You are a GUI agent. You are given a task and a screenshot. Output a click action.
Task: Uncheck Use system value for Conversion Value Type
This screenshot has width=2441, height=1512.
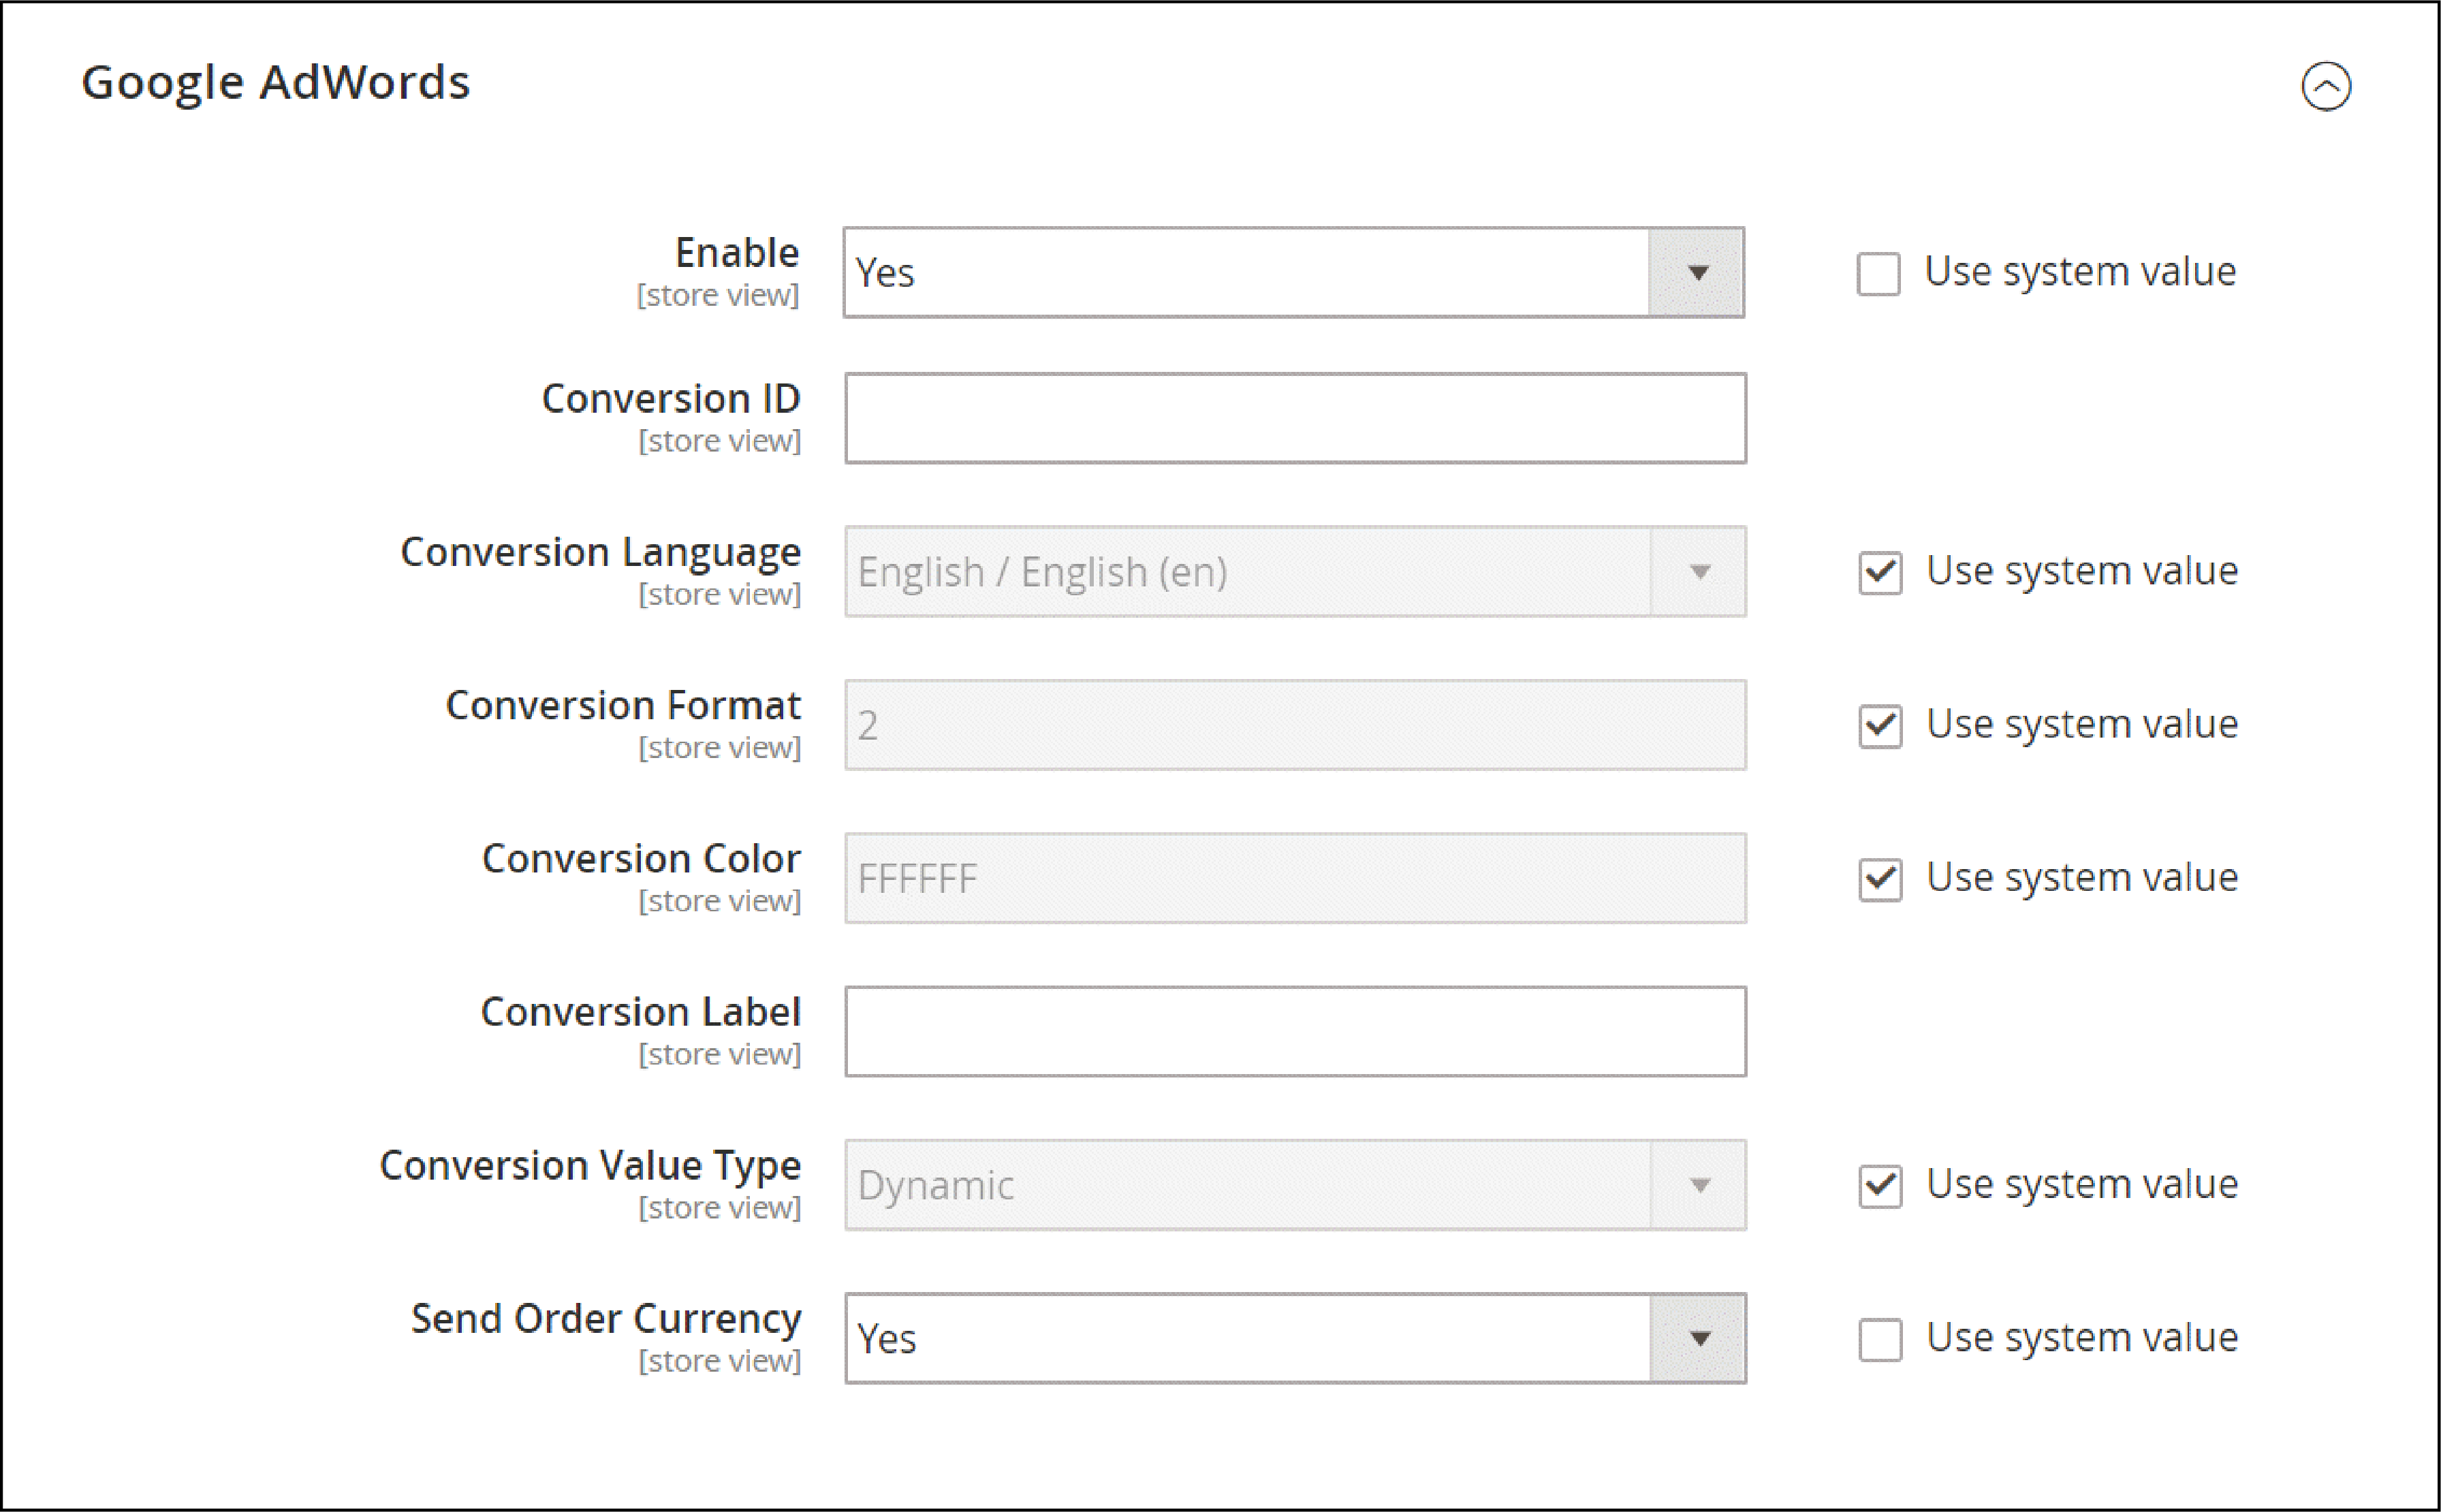(x=1880, y=1186)
